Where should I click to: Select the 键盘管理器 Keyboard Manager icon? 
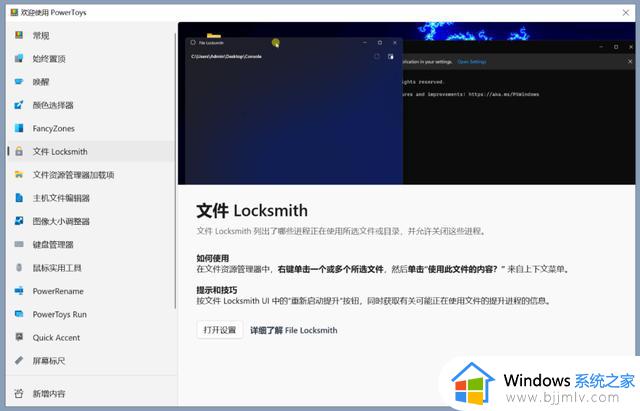[19, 244]
